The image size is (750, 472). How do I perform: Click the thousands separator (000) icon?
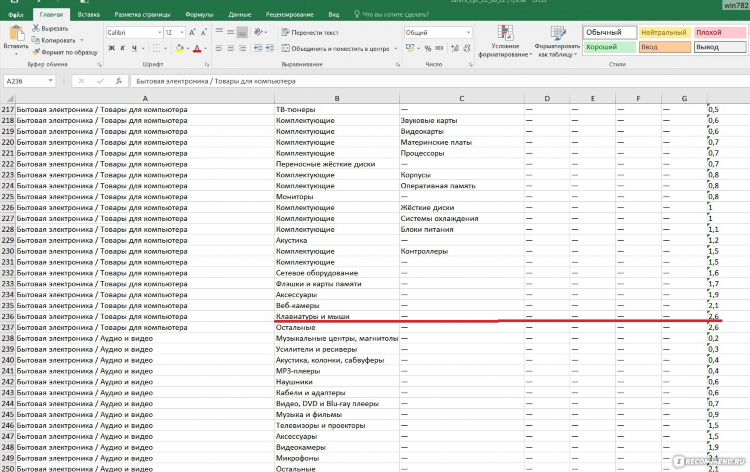point(439,48)
